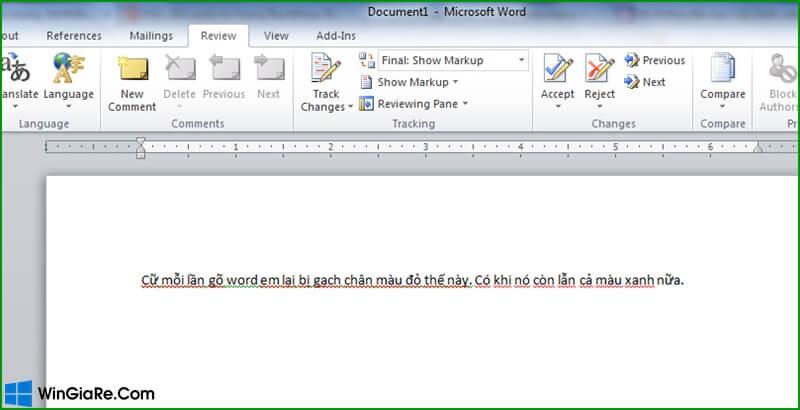800x410 pixels.
Task: Select the Review tab
Action: click(218, 36)
